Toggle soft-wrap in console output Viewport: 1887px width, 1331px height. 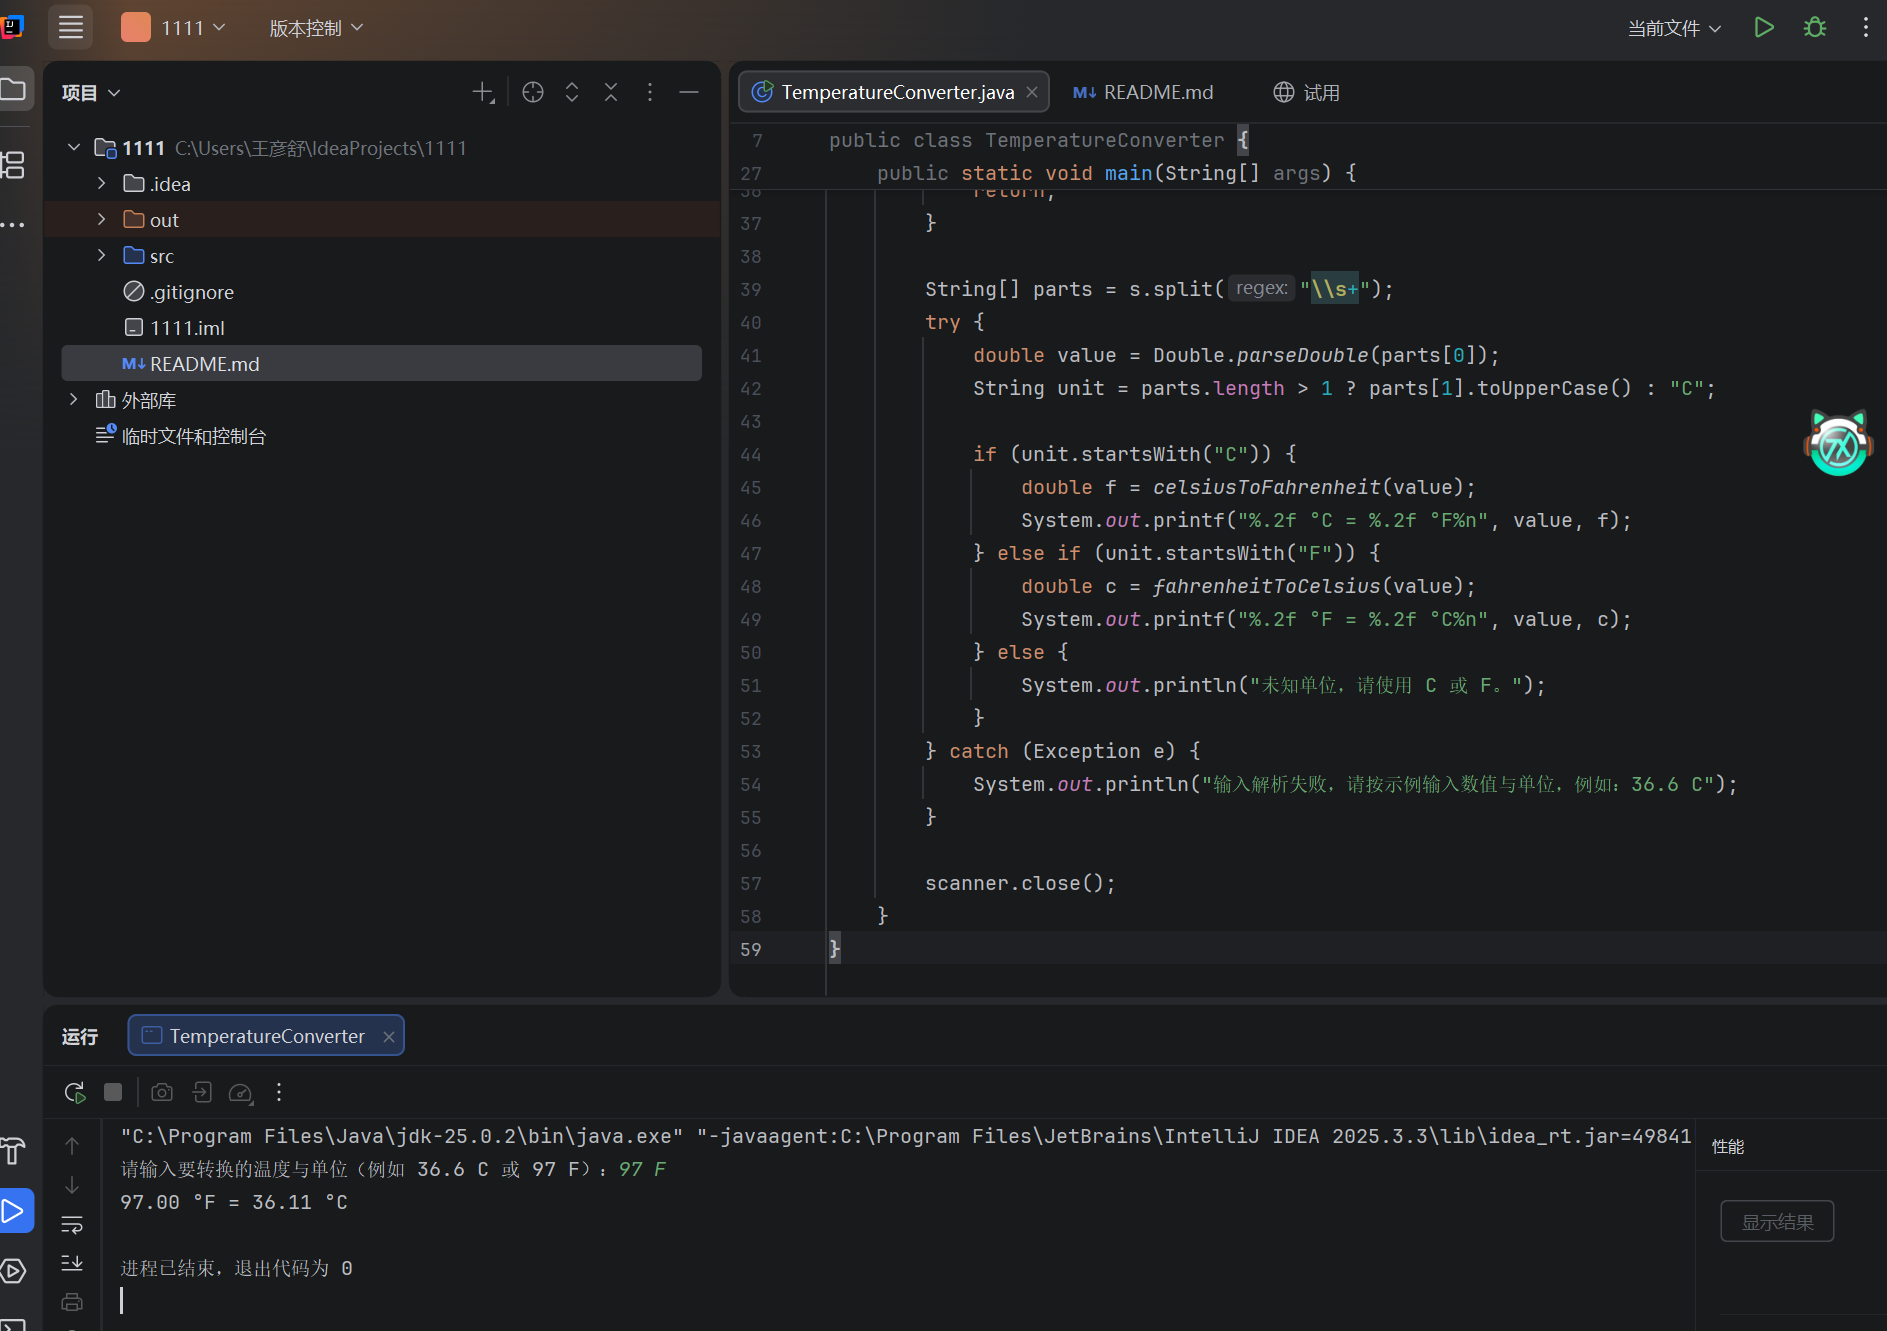(72, 1225)
